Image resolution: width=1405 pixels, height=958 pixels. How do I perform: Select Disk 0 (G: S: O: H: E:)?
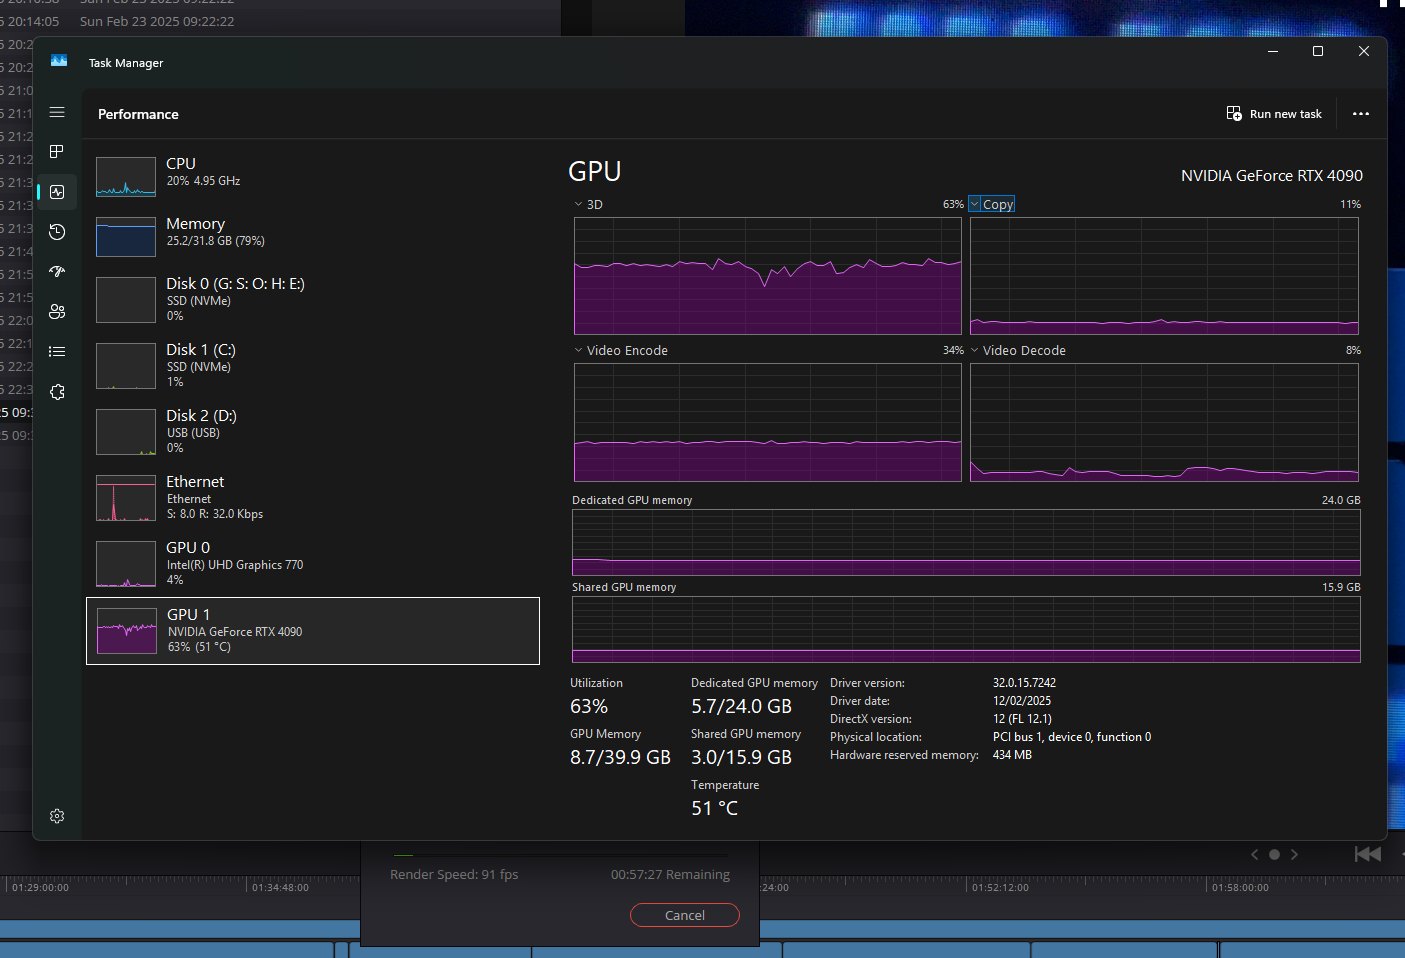pos(313,299)
